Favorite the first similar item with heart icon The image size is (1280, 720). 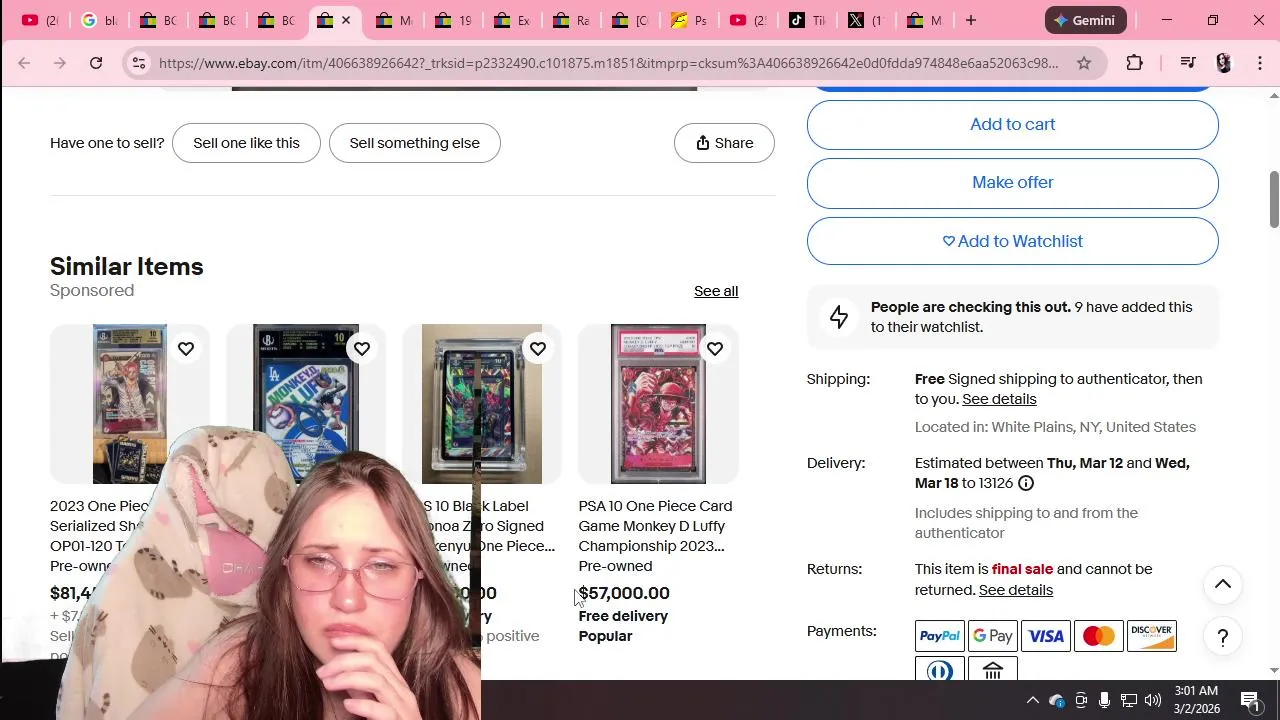pyautogui.click(x=186, y=349)
